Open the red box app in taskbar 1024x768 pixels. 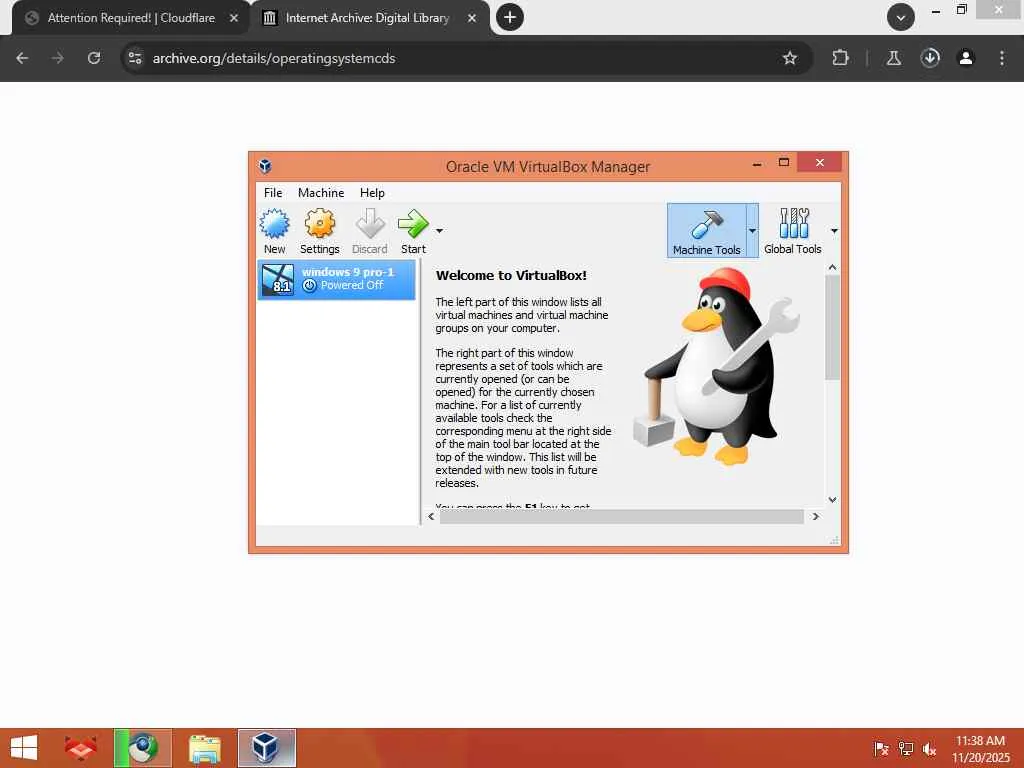81,748
